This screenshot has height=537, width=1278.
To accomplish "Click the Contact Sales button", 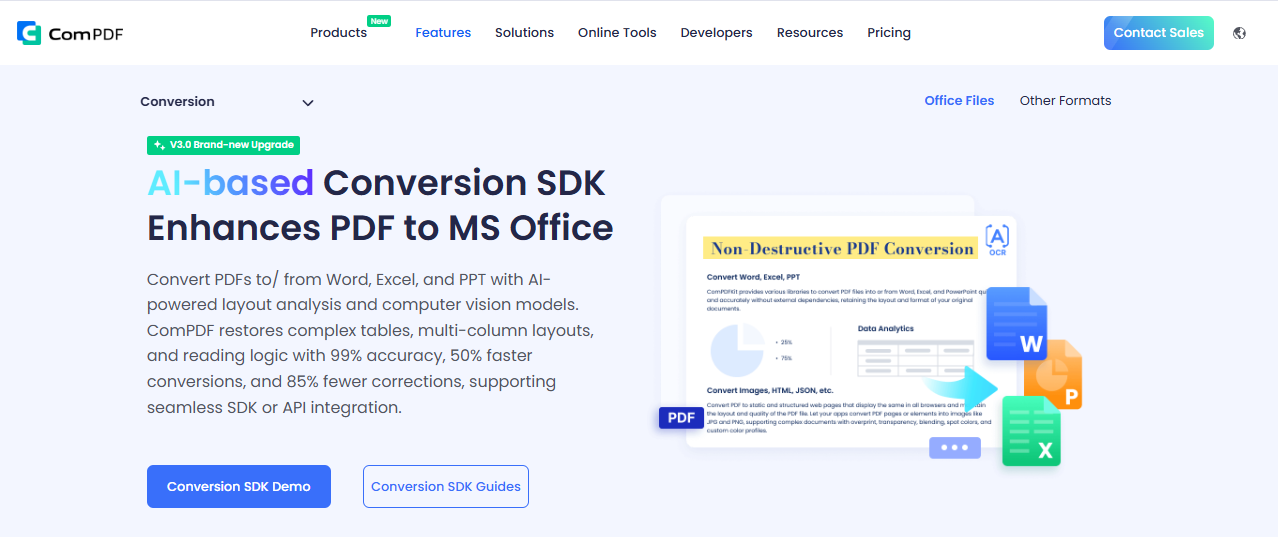I will coord(1158,33).
